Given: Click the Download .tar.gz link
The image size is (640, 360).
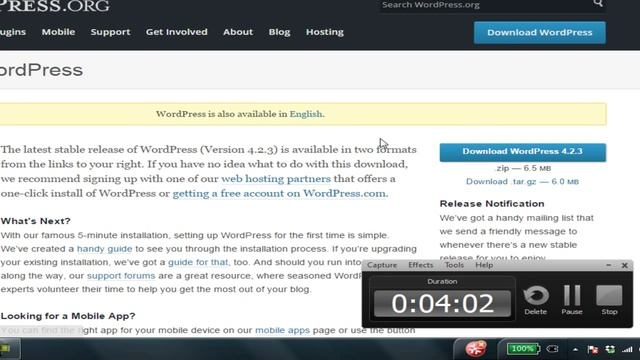Looking at the screenshot, I should (x=522, y=182).
